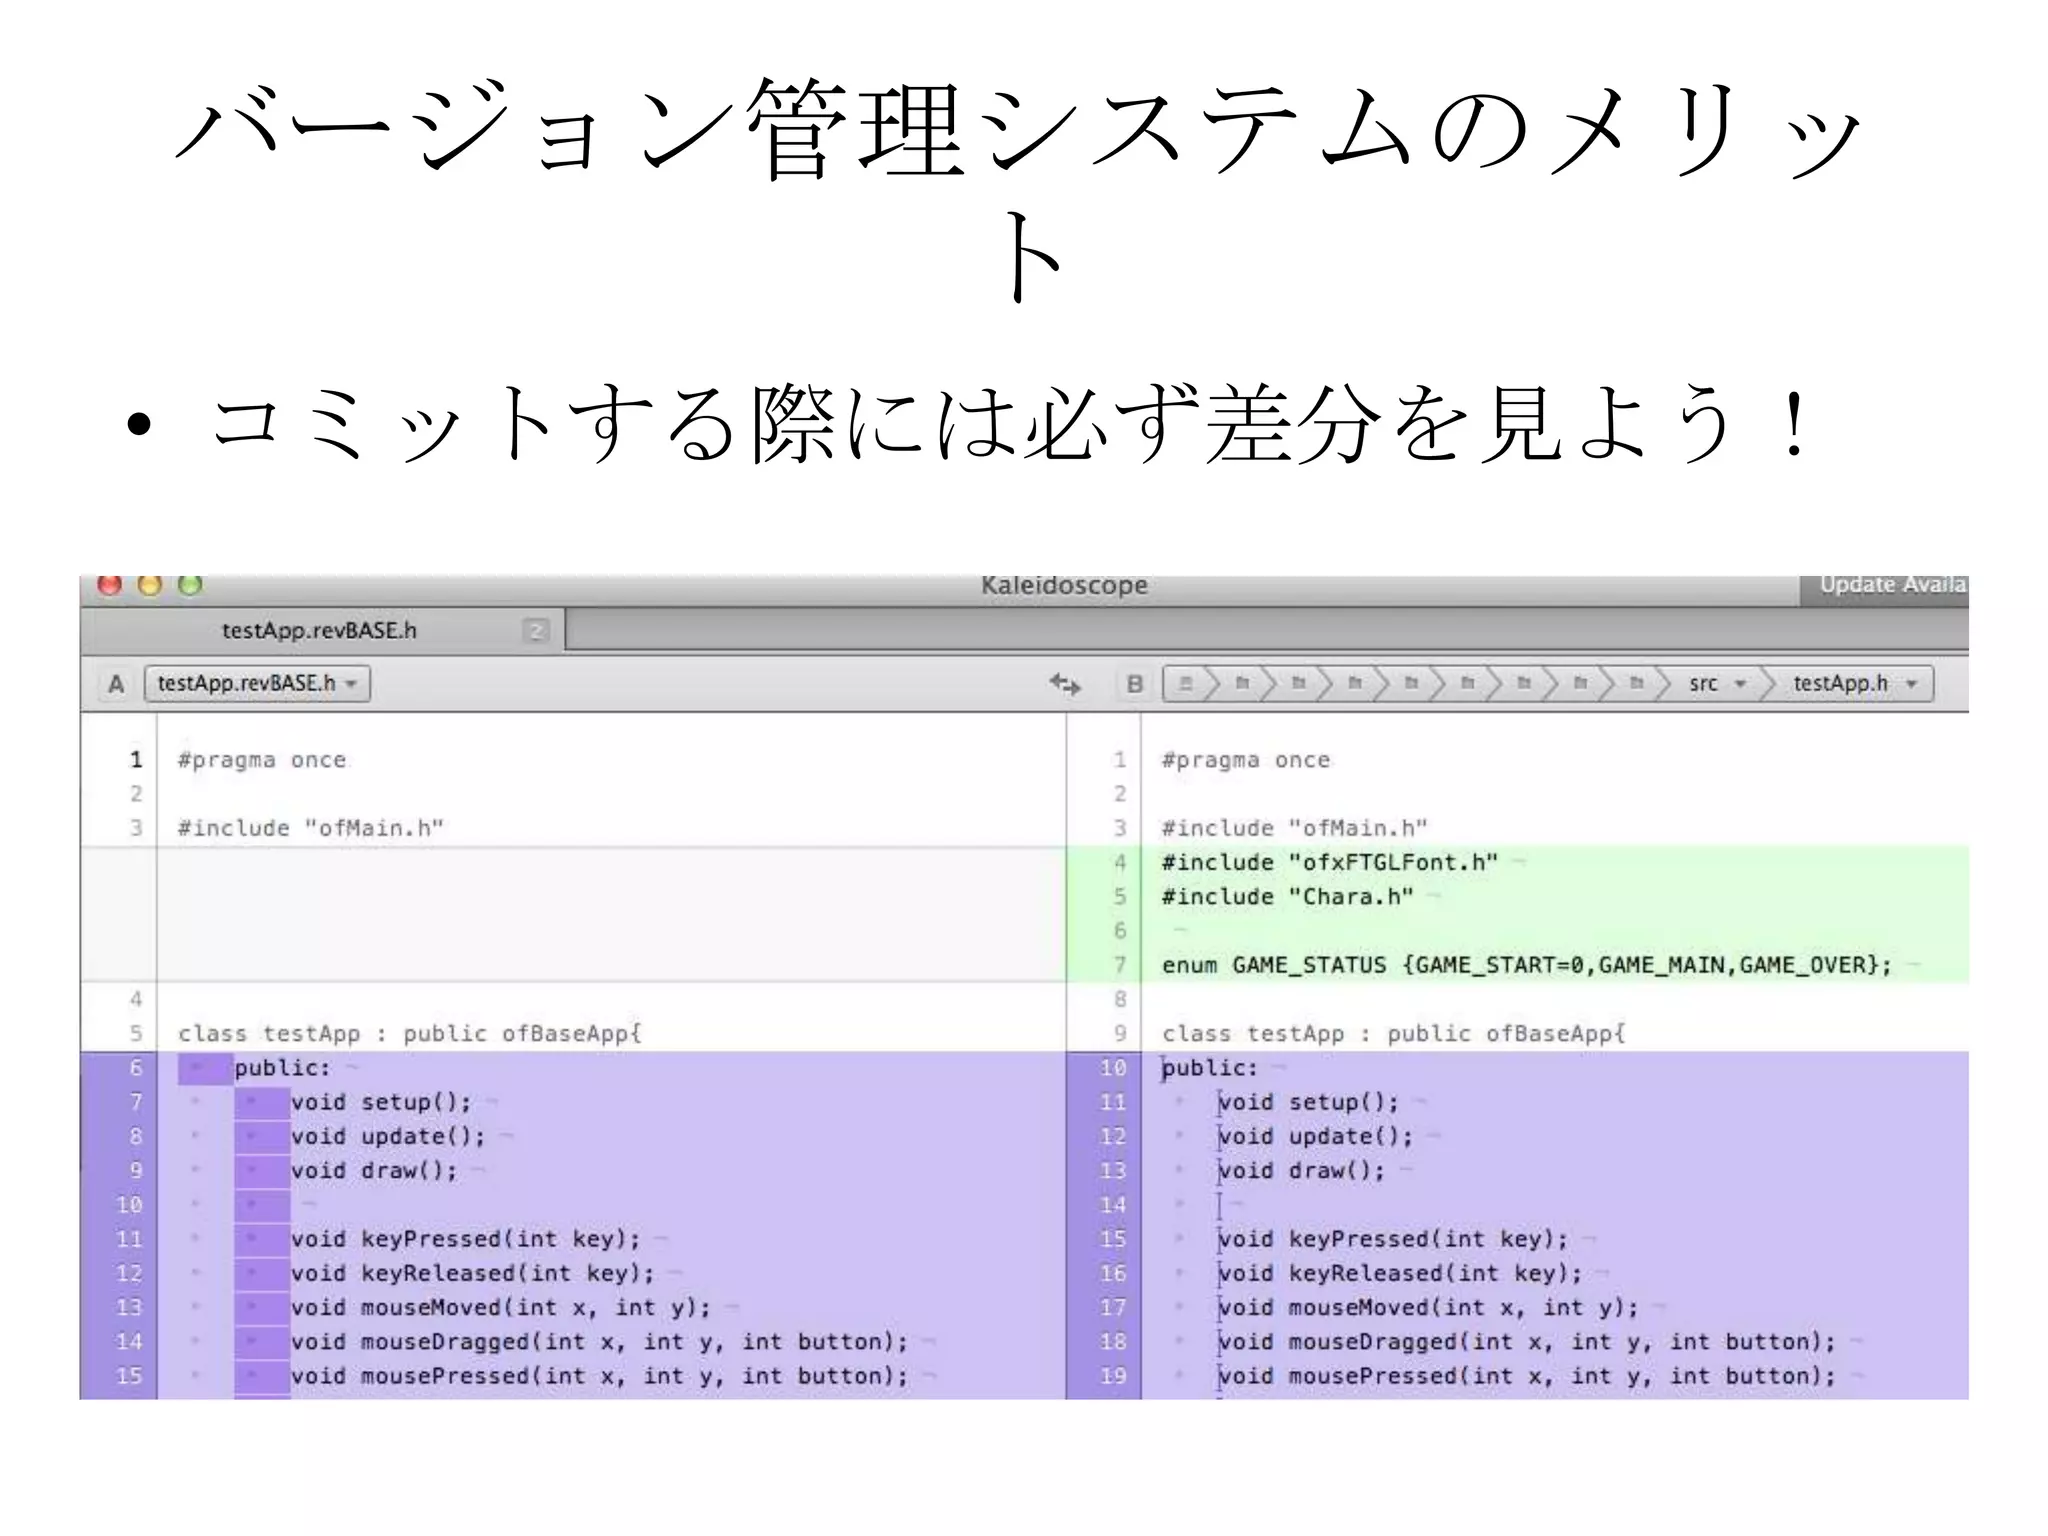The image size is (2048, 1536).
Task: Click #pragma once in pane B
Action: [1246, 760]
